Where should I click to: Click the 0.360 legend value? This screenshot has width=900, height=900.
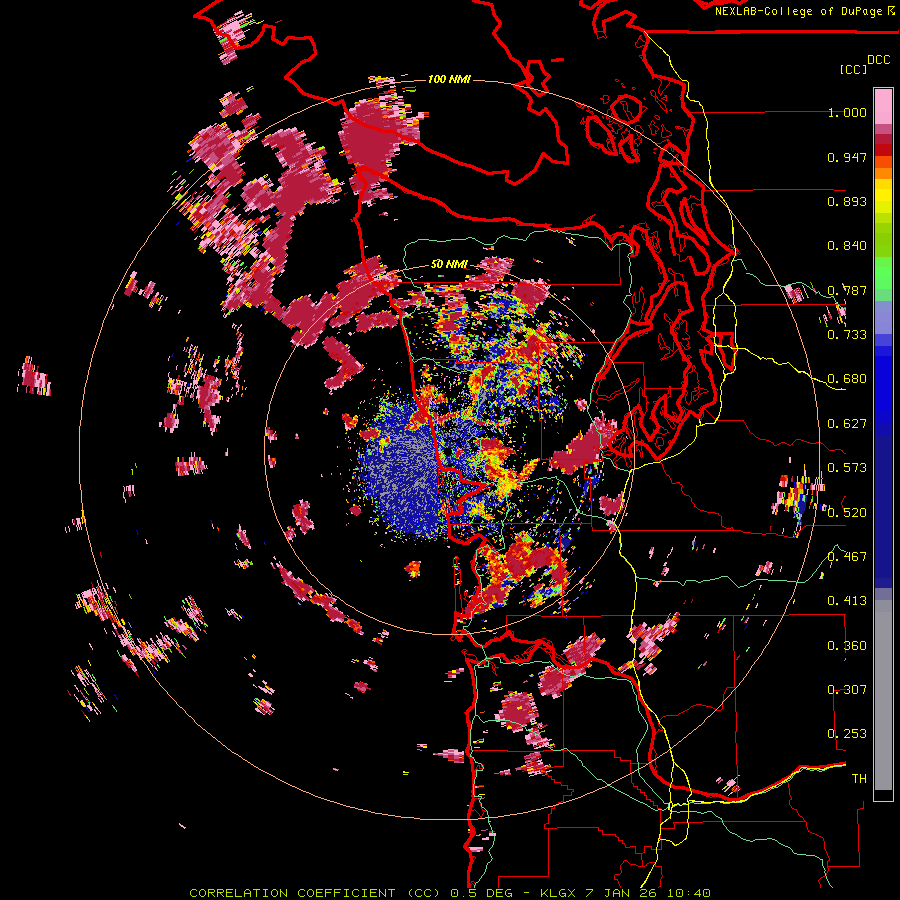pos(847,646)
